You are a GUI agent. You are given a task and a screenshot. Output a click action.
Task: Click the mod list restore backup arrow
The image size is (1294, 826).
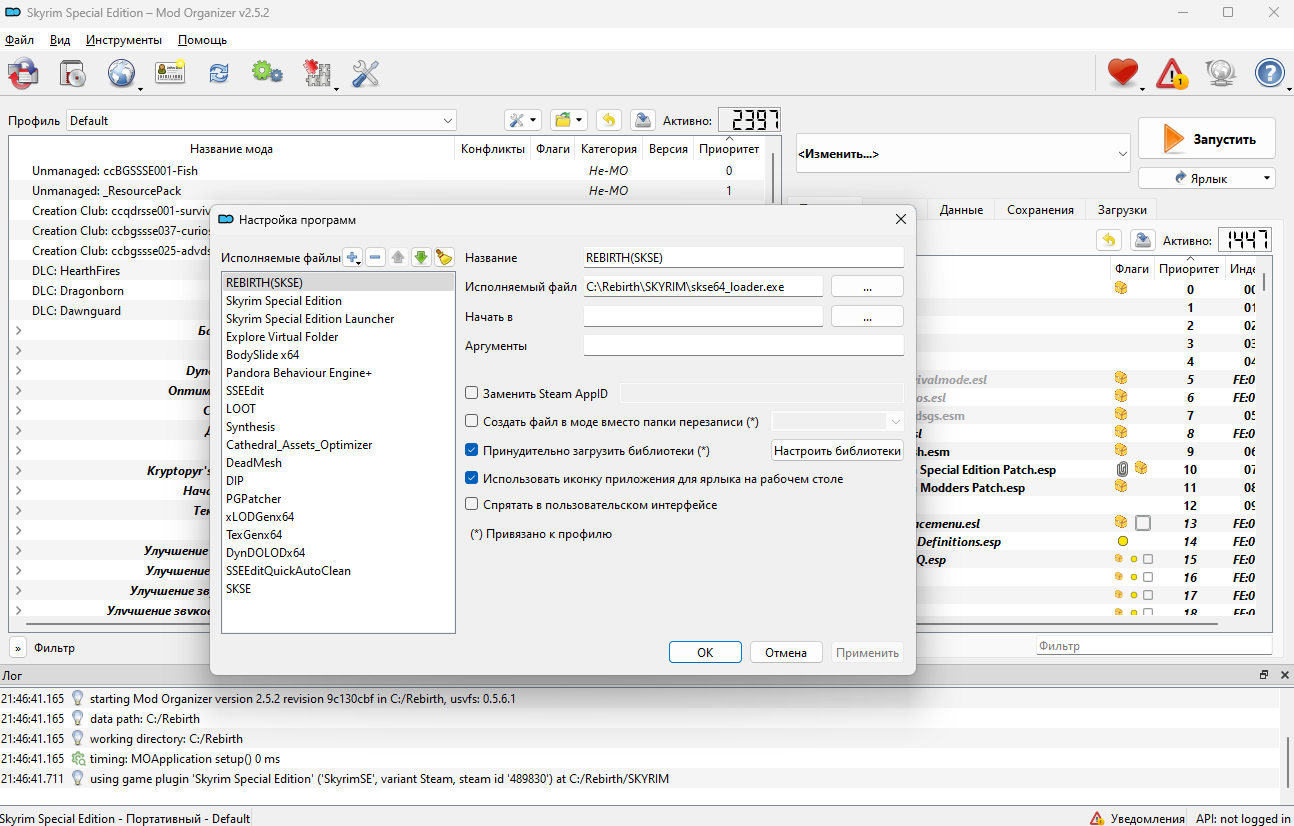click(x=609, y=120)
